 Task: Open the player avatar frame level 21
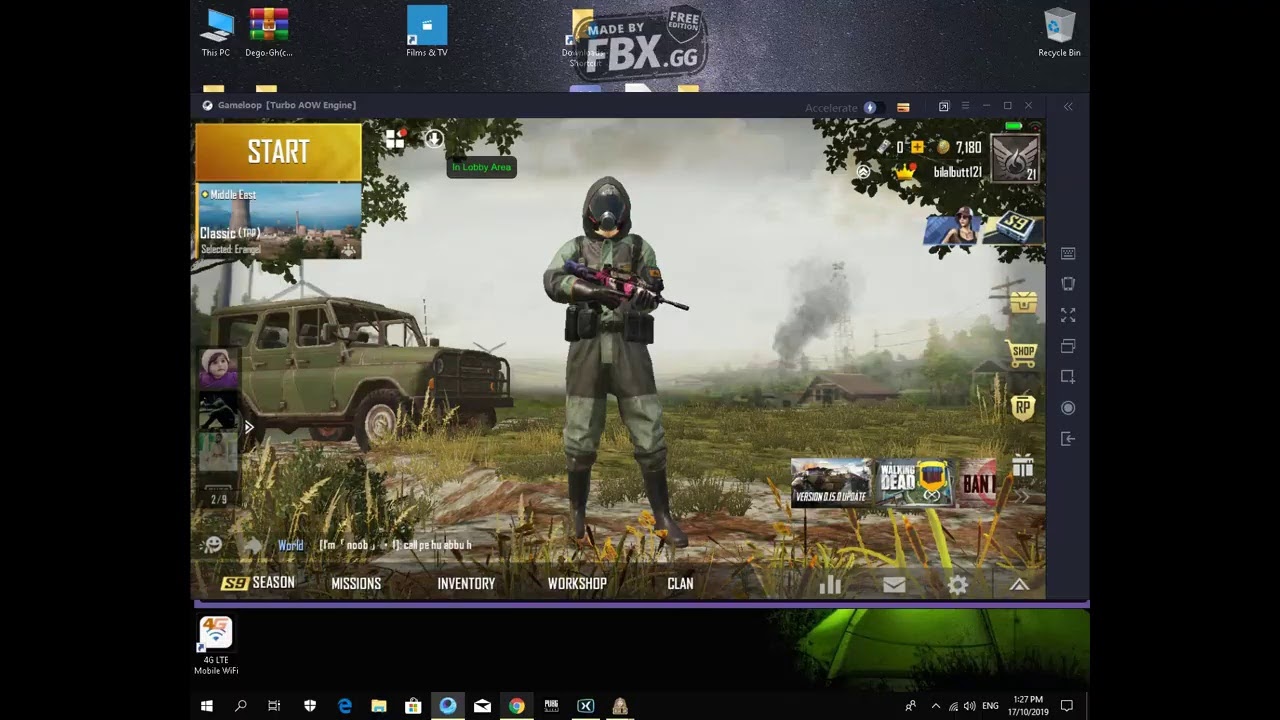point(1015,158)
